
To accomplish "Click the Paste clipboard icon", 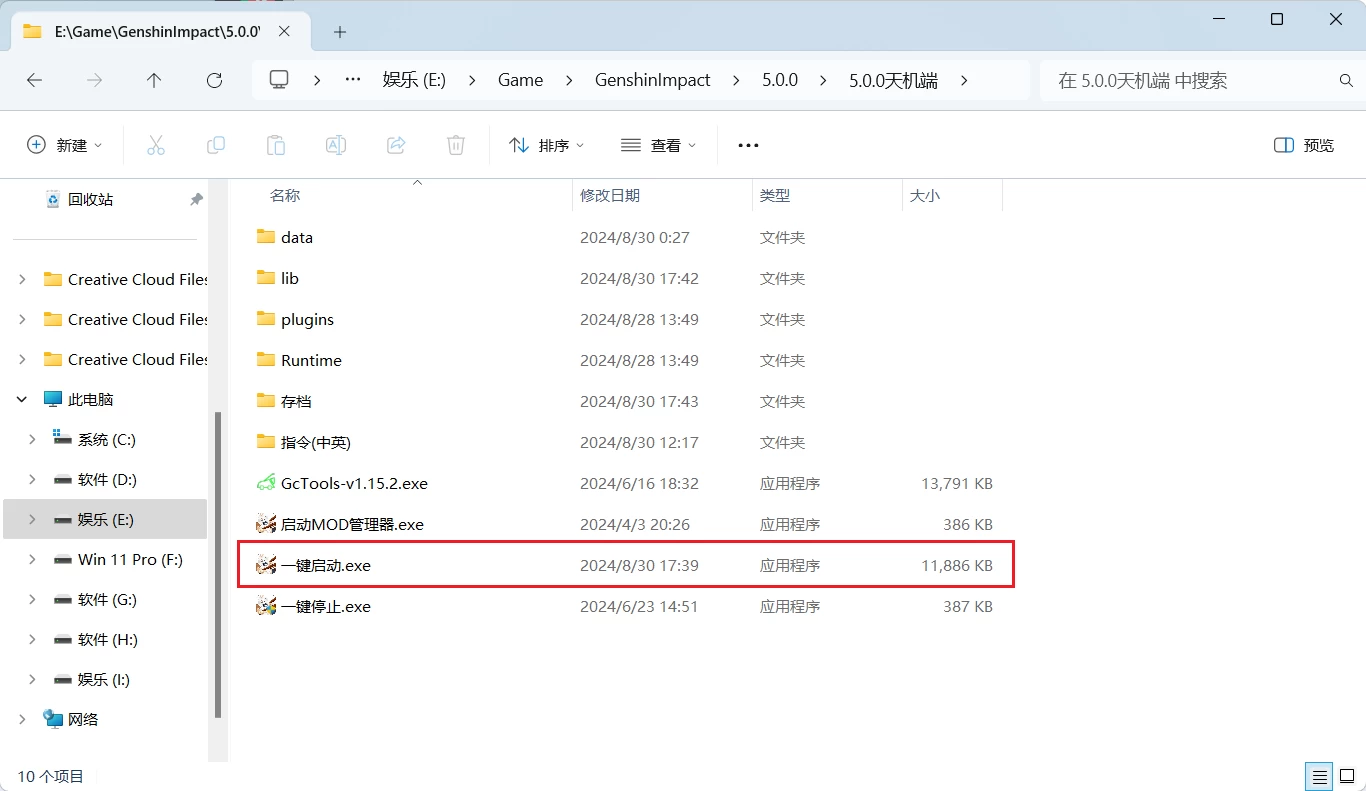I will click(x=276, y=145).
